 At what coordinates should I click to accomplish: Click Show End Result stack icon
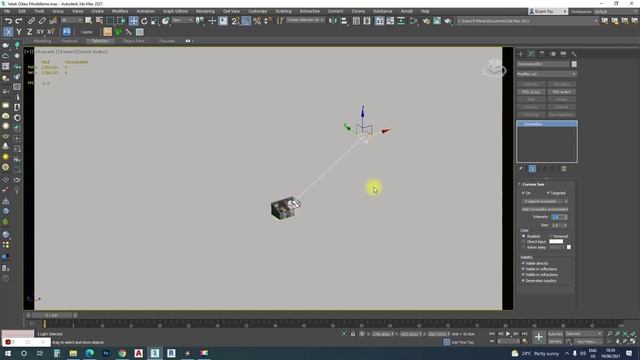coord(532,169)
